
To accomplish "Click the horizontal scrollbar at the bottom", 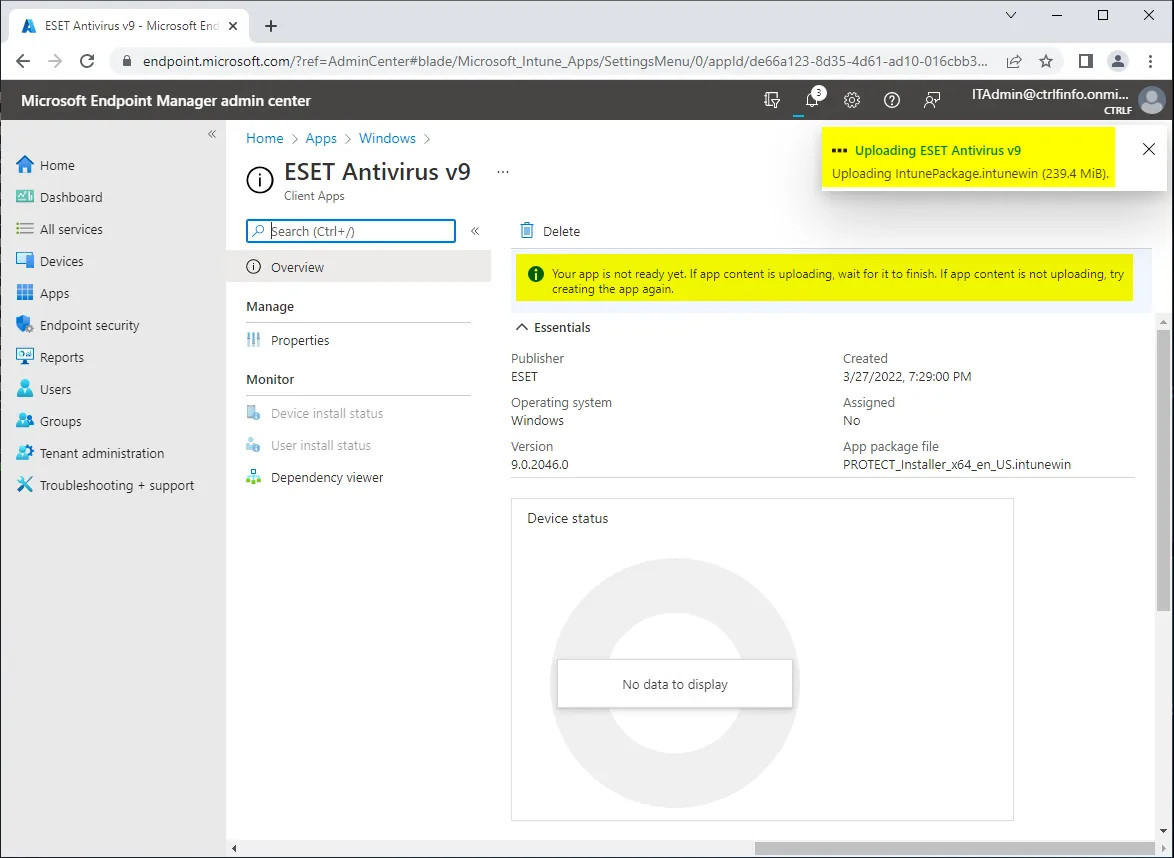I will tap(954, 848).
